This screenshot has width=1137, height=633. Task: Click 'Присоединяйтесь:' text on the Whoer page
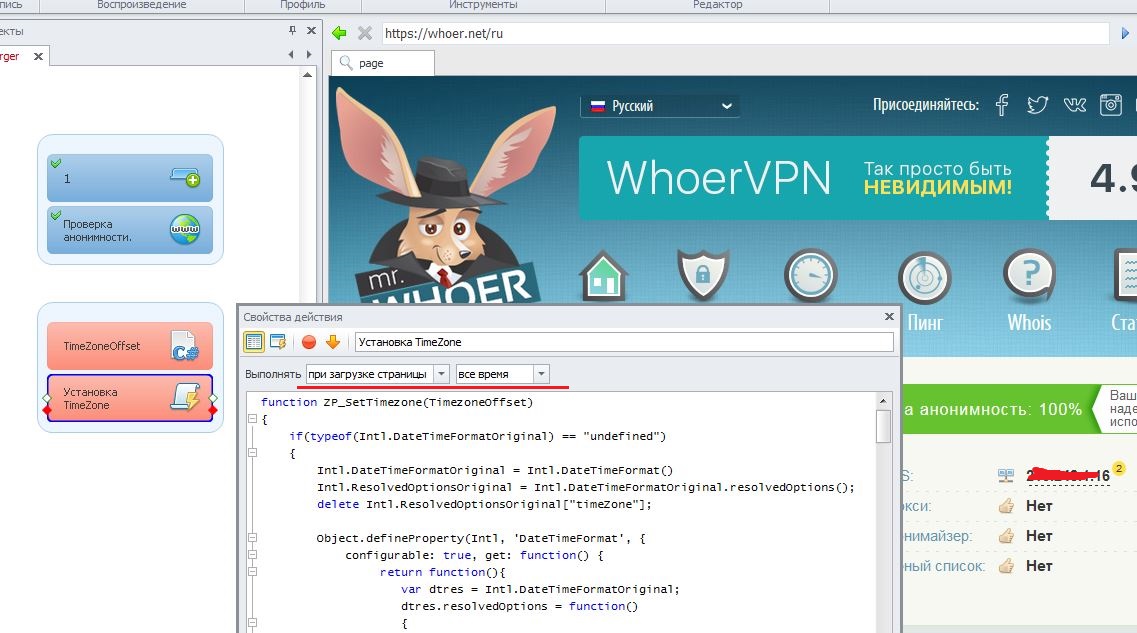click(x=925, y=105)
